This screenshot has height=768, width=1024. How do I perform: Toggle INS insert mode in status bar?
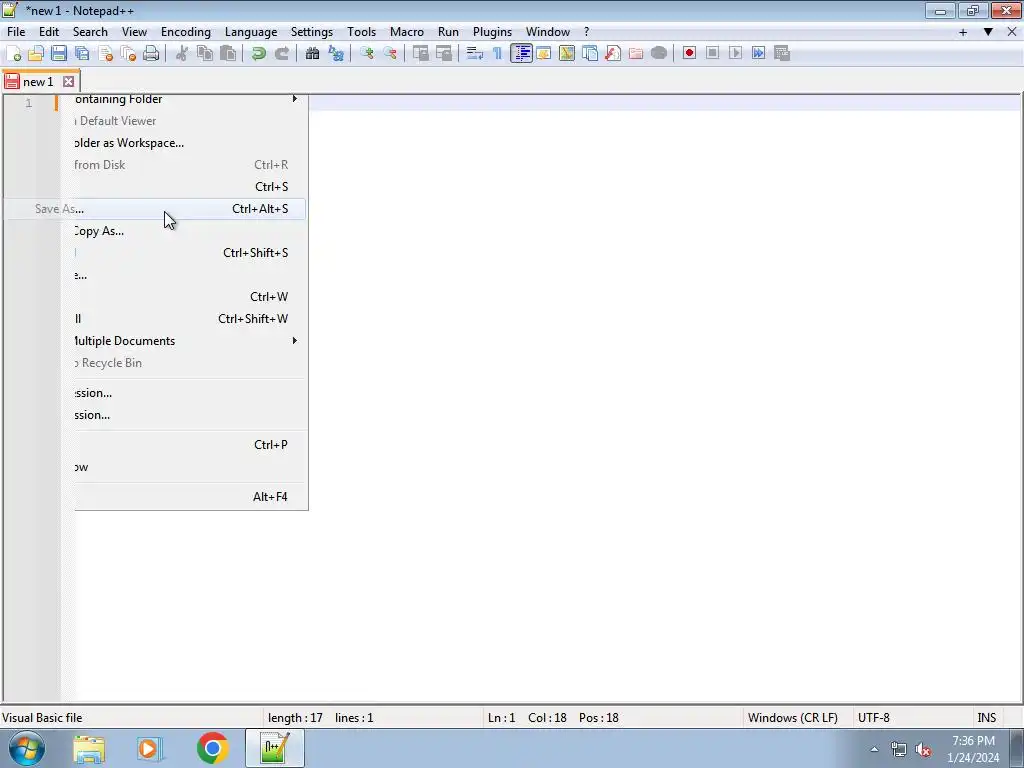pos(986,718)
